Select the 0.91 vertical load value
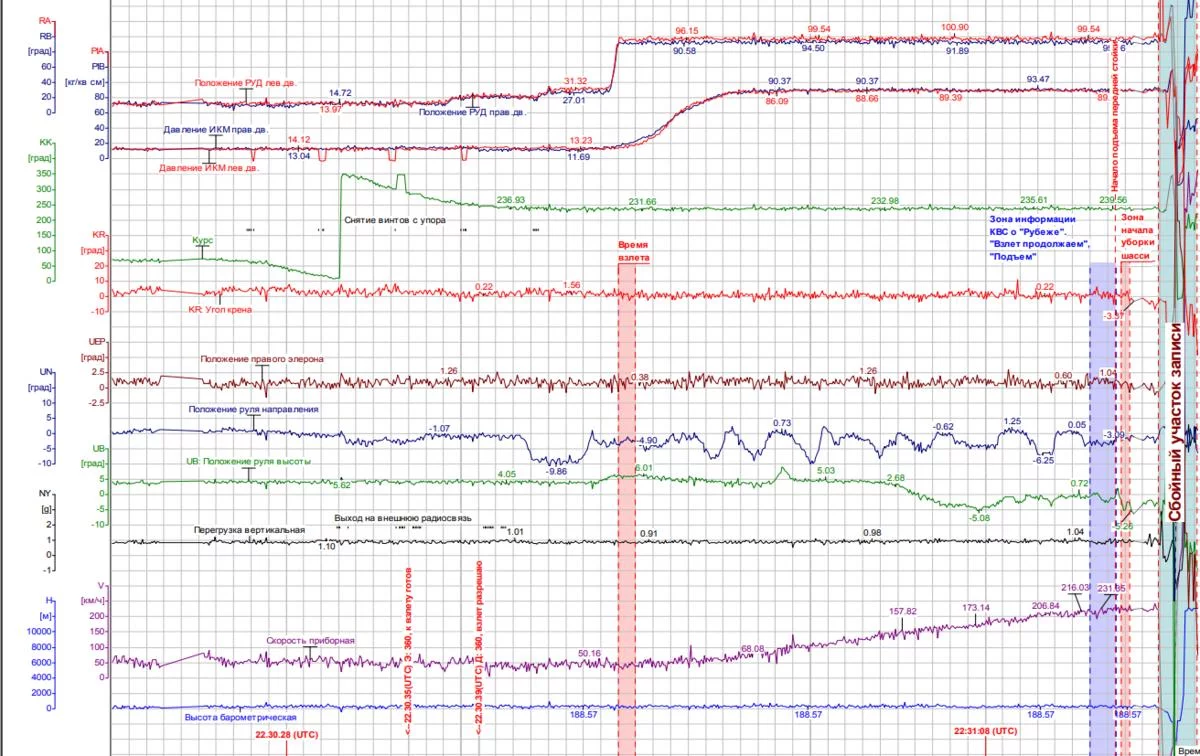Screen dimensions: 1200x756 [x=649, y=534]
